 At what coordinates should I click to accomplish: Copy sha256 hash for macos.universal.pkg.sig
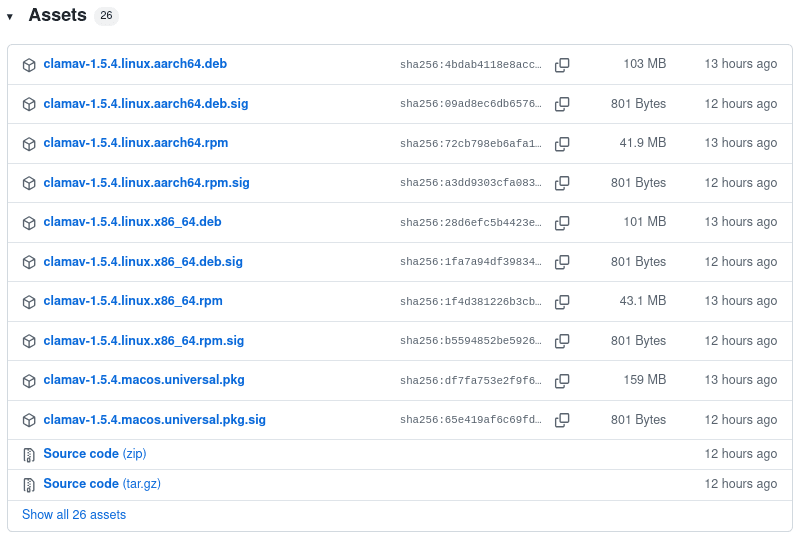[x=562, y=420]
